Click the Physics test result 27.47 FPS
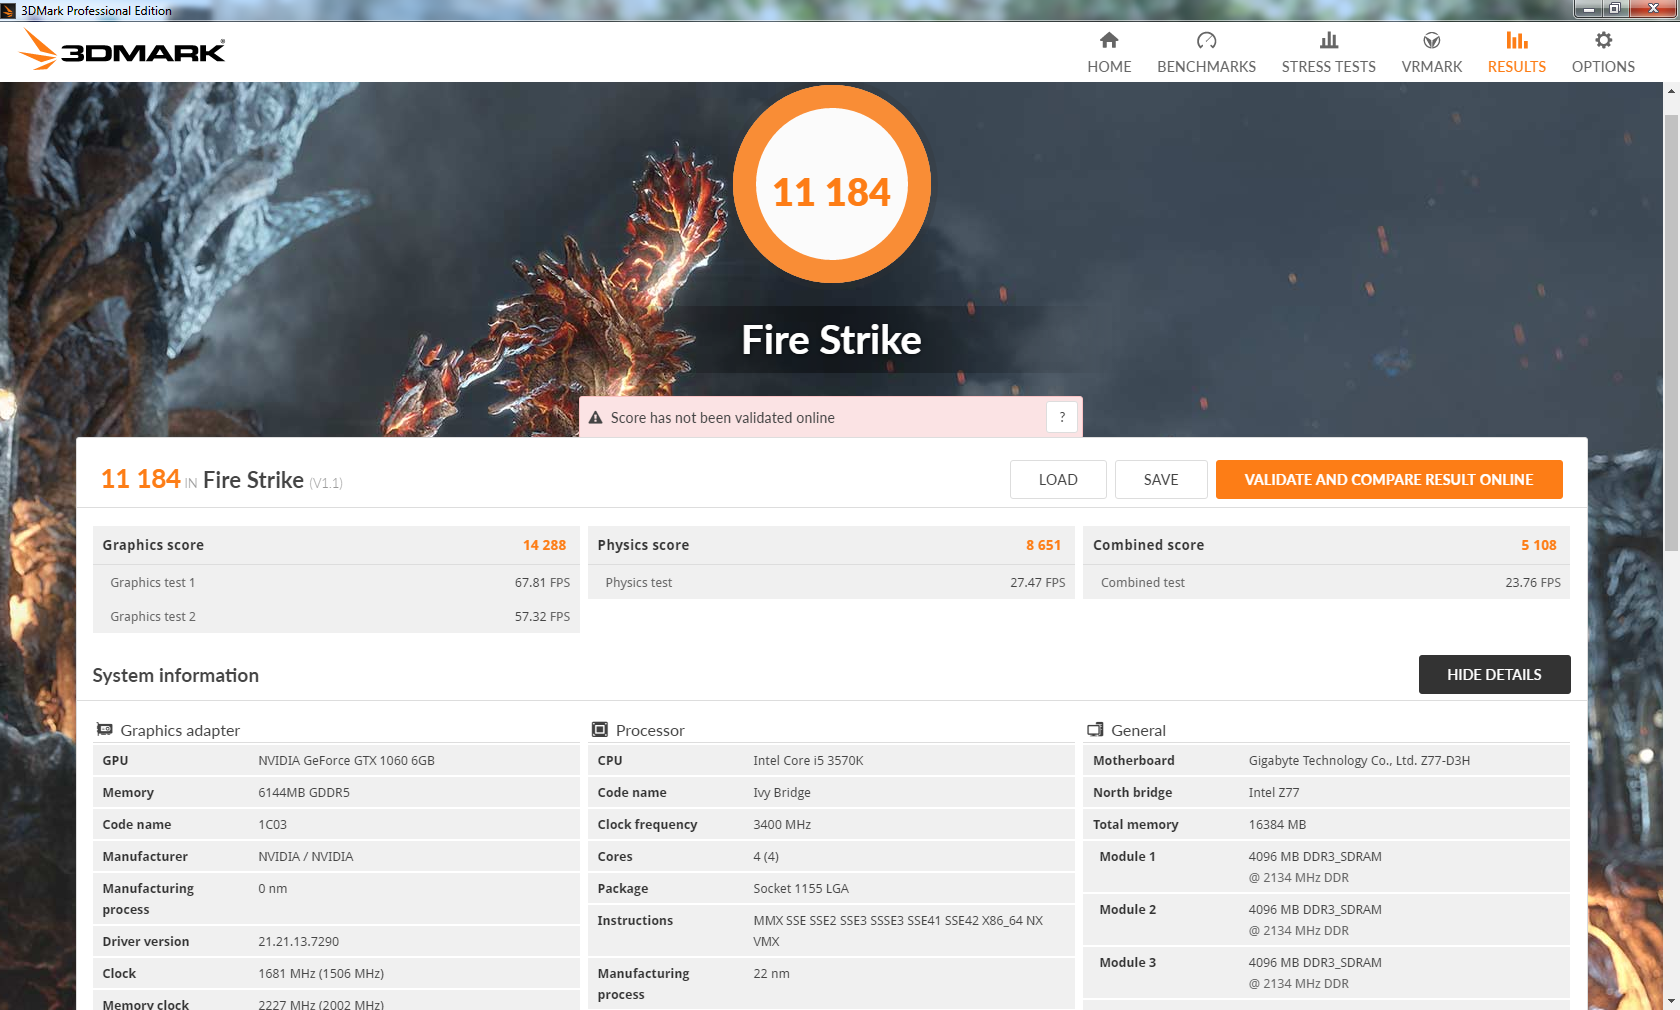This screenshot has height=1010, width=1680. click(1037, 582)
